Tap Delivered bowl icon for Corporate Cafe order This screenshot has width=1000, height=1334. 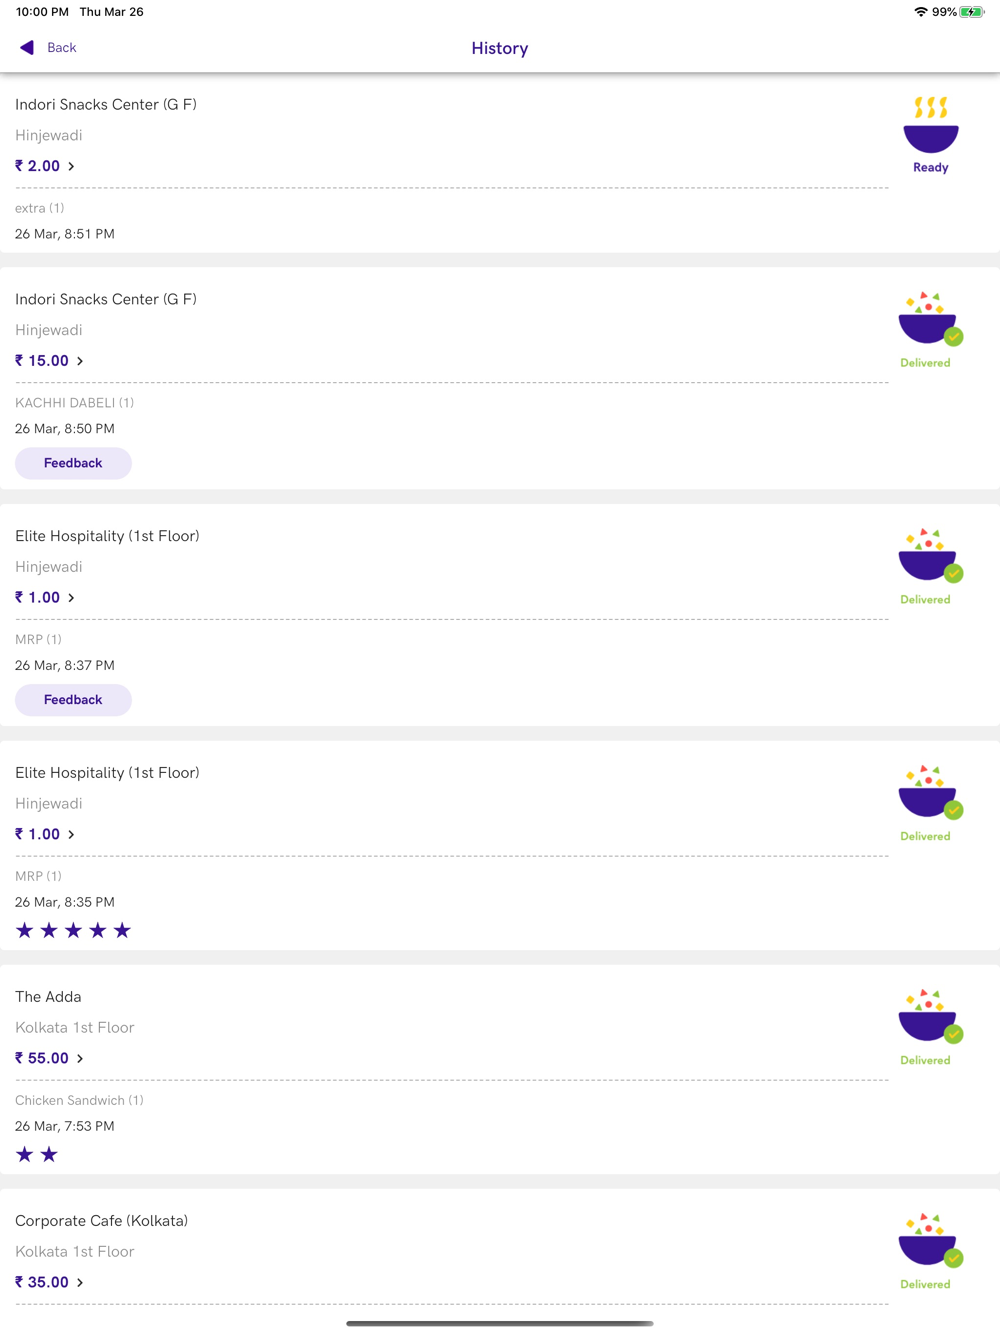pos(929,1242)
